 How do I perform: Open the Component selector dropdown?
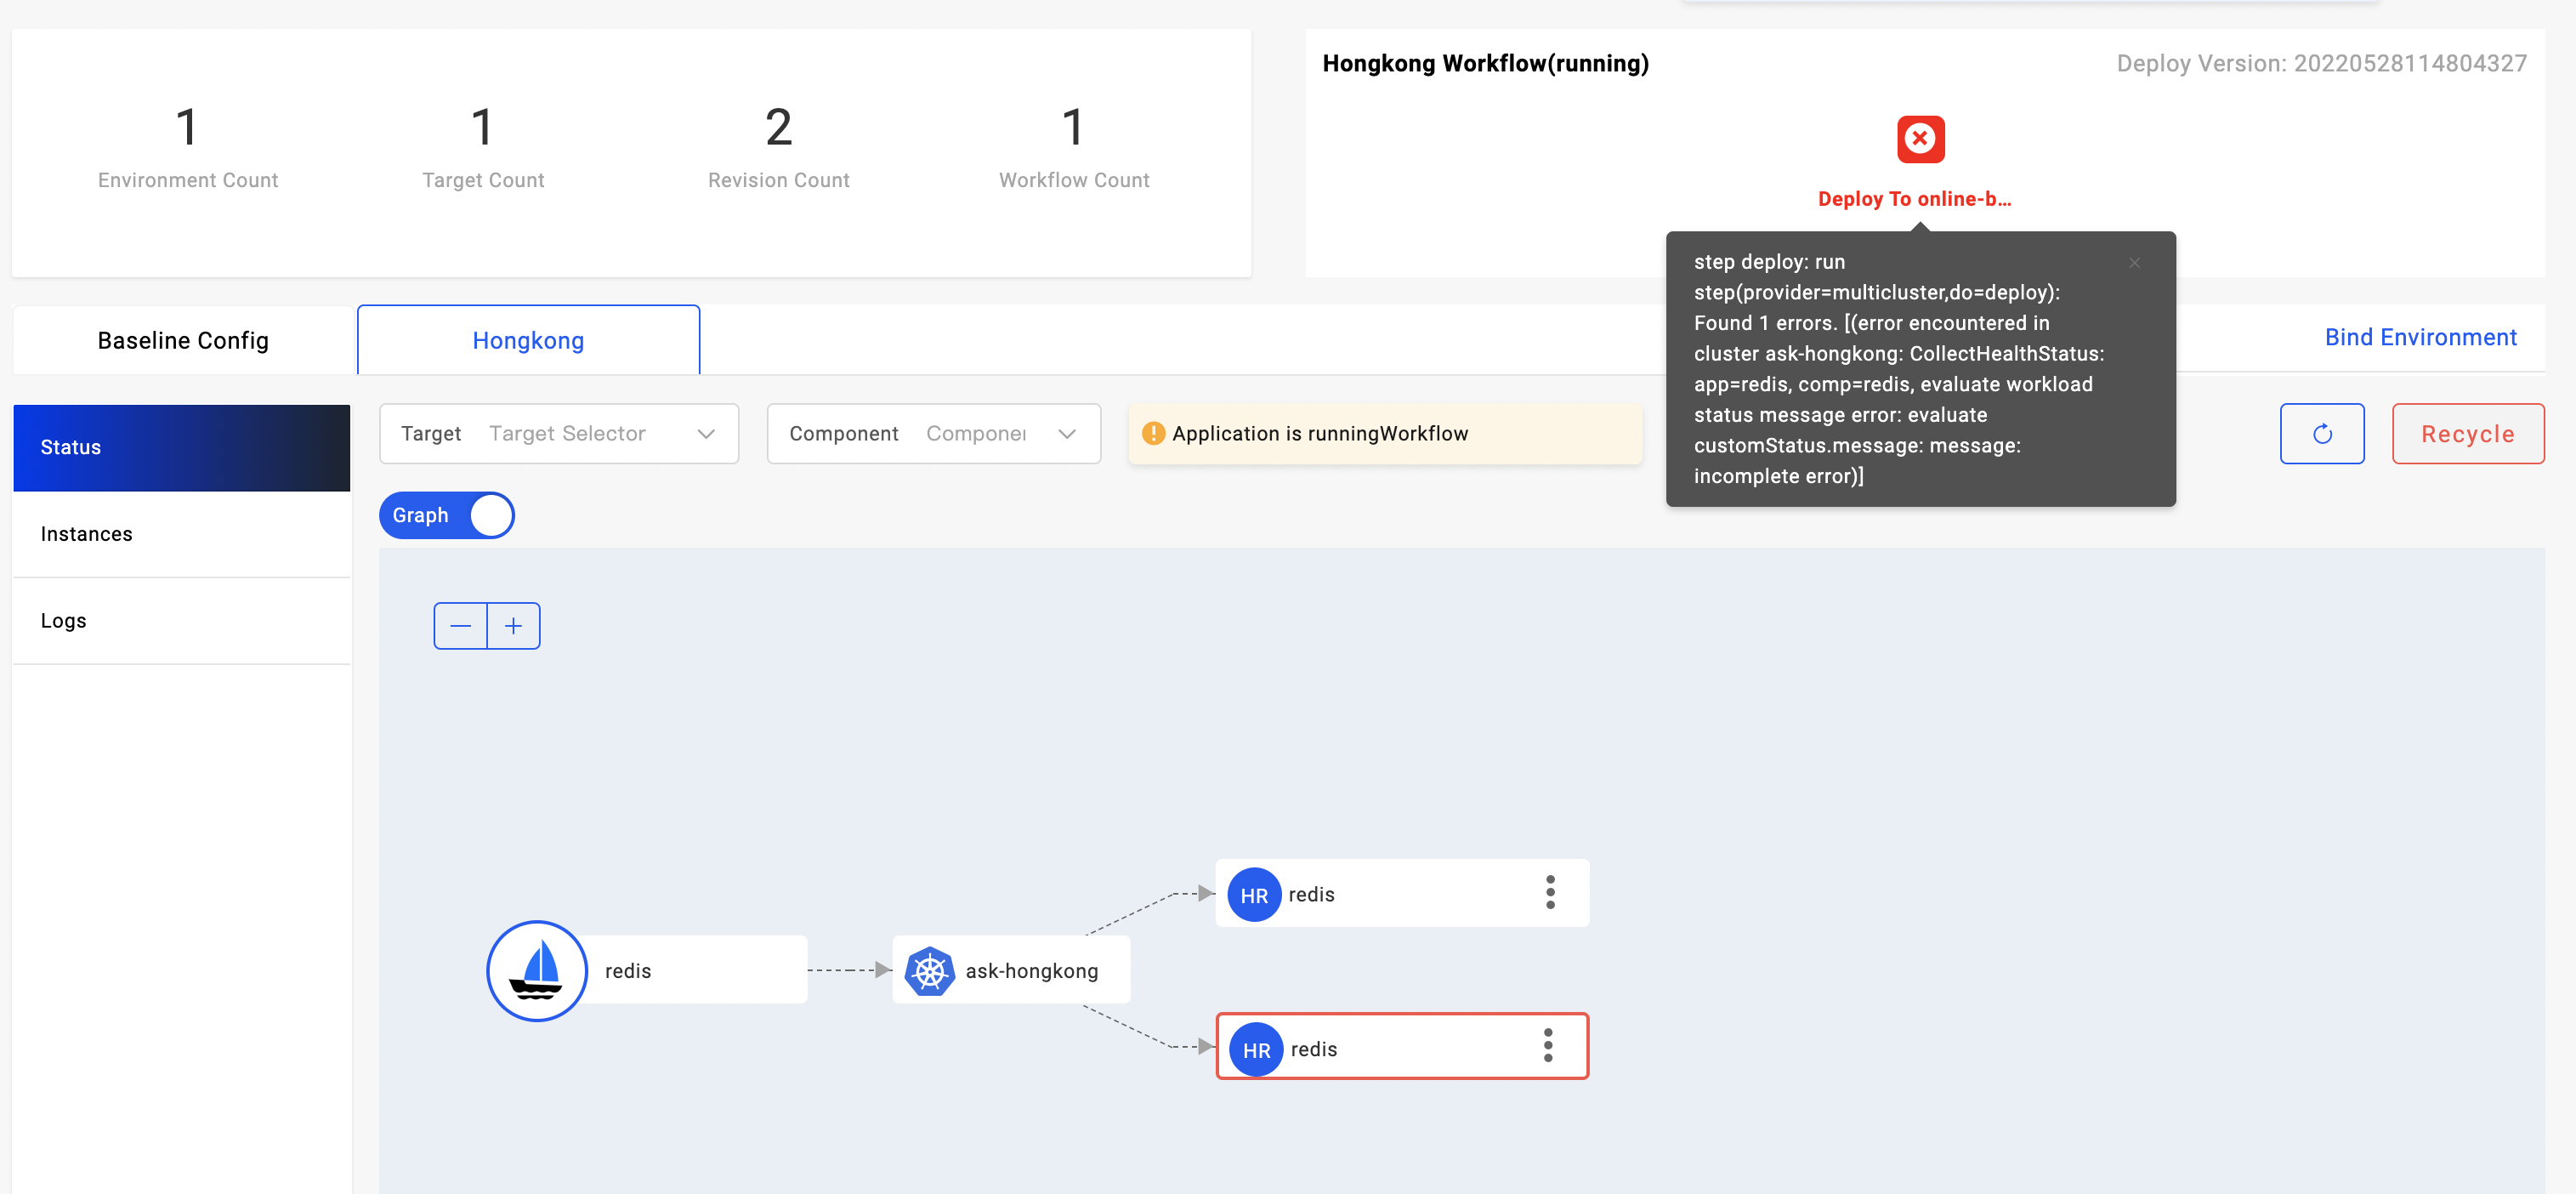point(933,434)
